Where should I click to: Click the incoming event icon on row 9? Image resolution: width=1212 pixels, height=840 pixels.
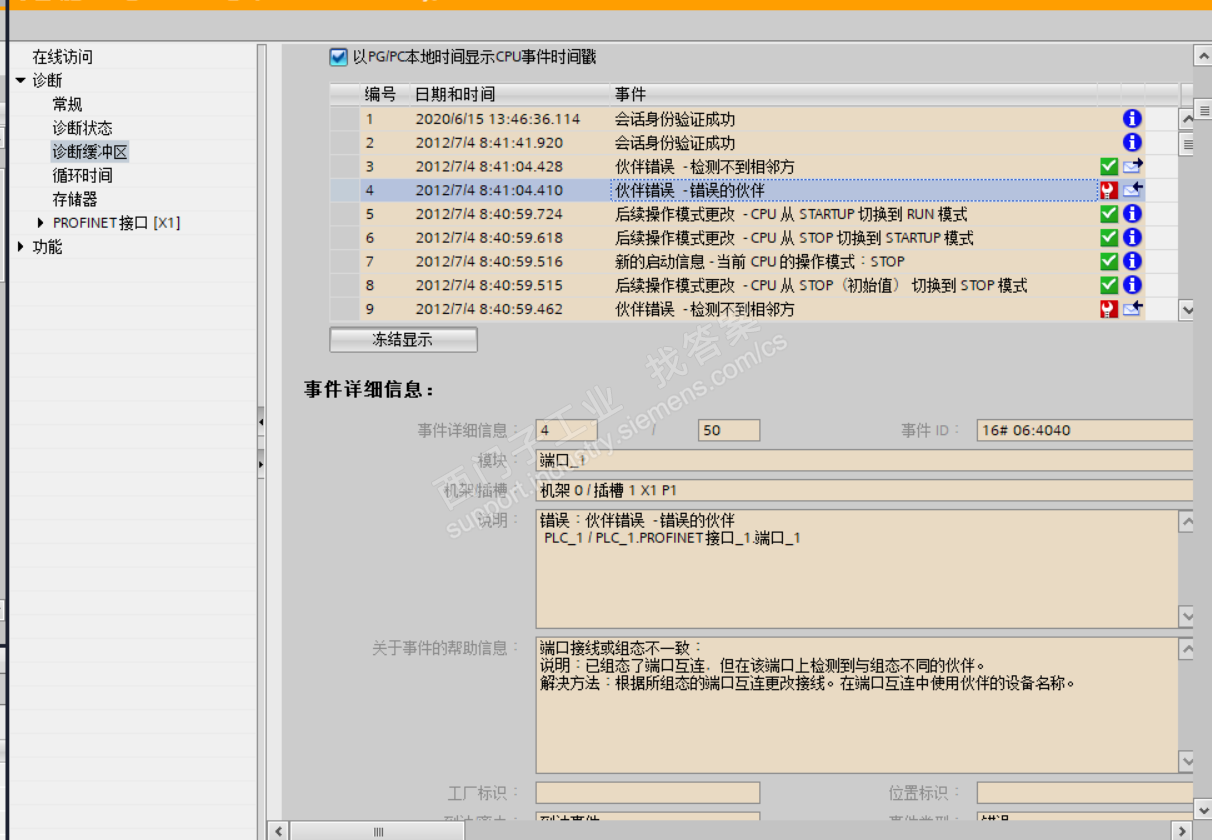pos(1132,309)
